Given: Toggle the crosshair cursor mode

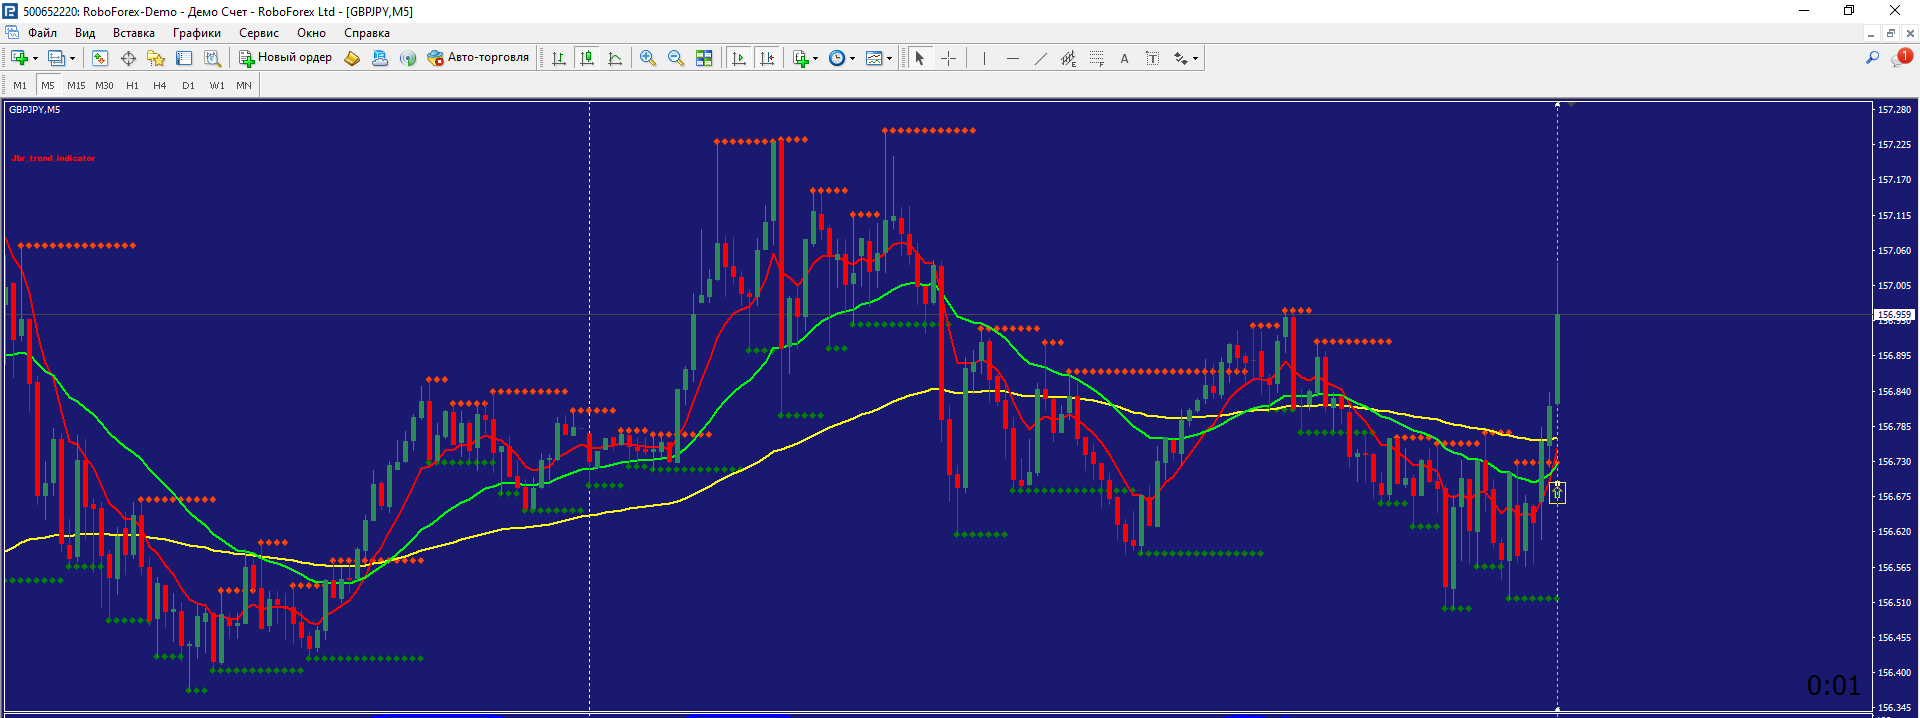Looking at the screenshot, I should 948,58.
